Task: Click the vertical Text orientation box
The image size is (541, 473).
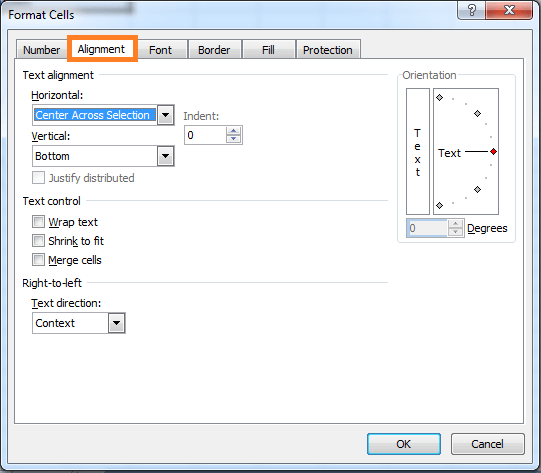Action: click(417, 151)
